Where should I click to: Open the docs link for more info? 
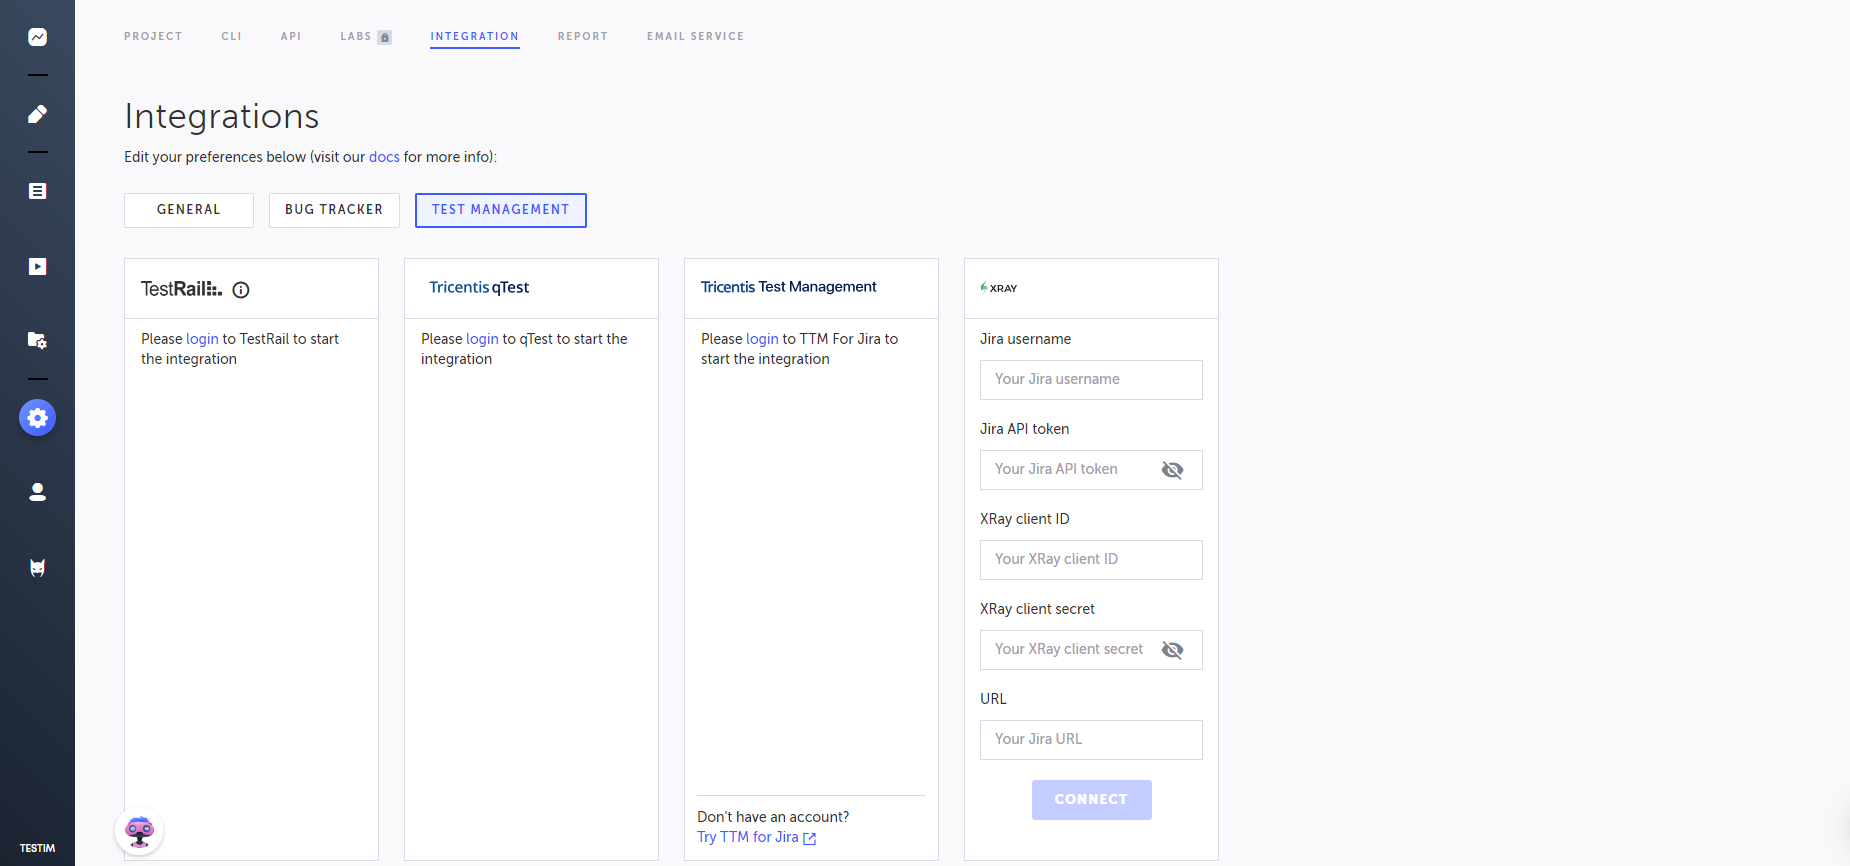coord(384,157)
